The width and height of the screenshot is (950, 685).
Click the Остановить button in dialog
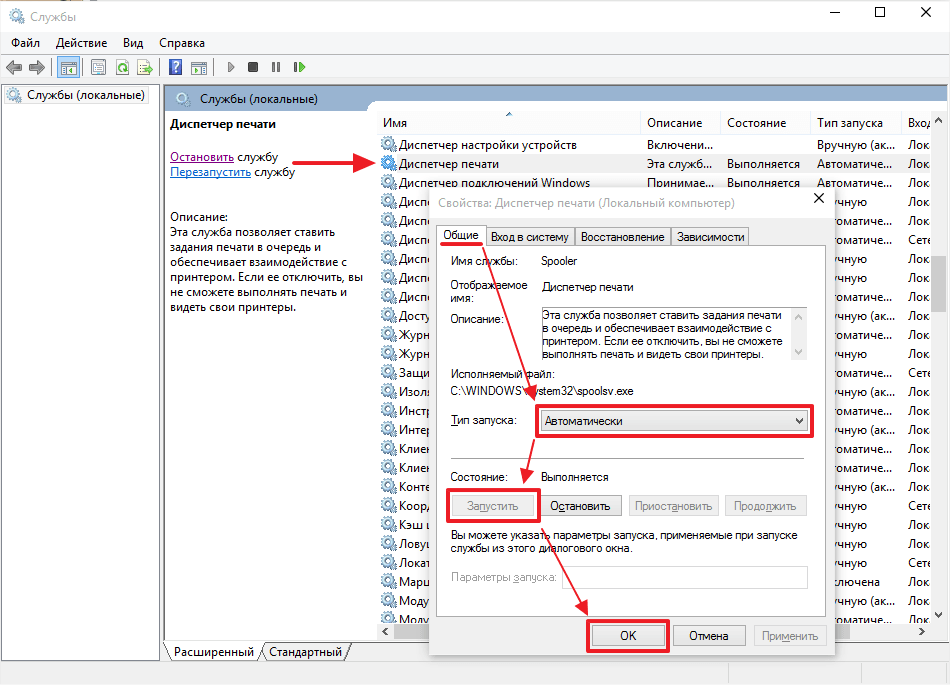tap(580, 506)
